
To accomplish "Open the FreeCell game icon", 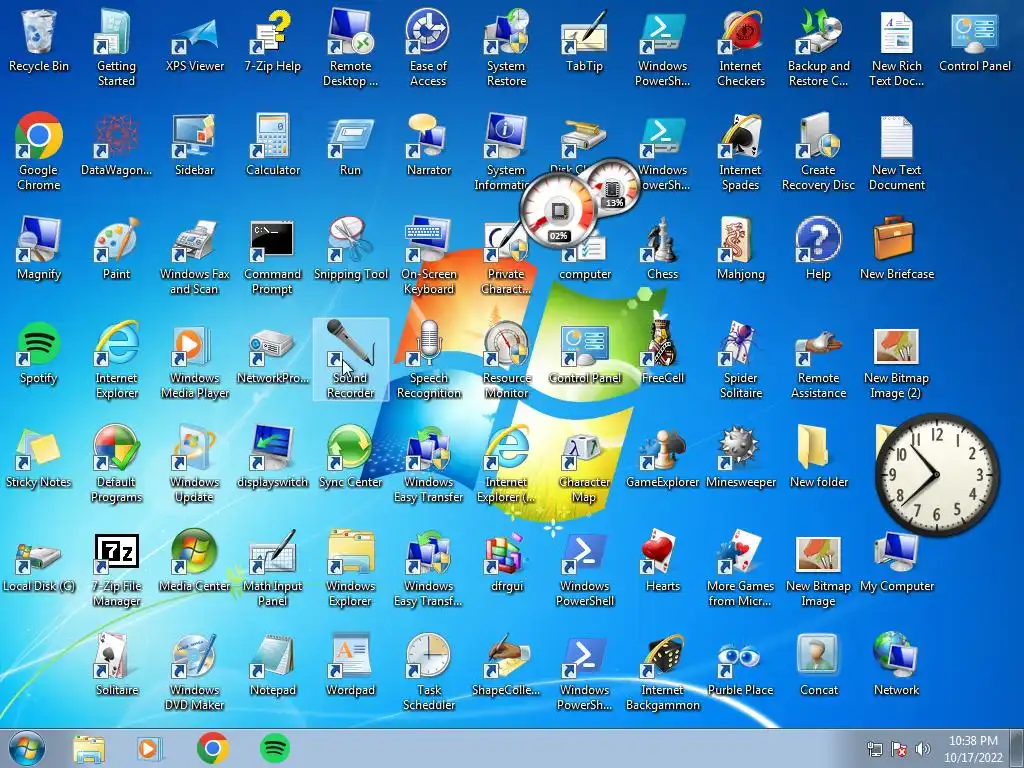I will coord(662,344).
